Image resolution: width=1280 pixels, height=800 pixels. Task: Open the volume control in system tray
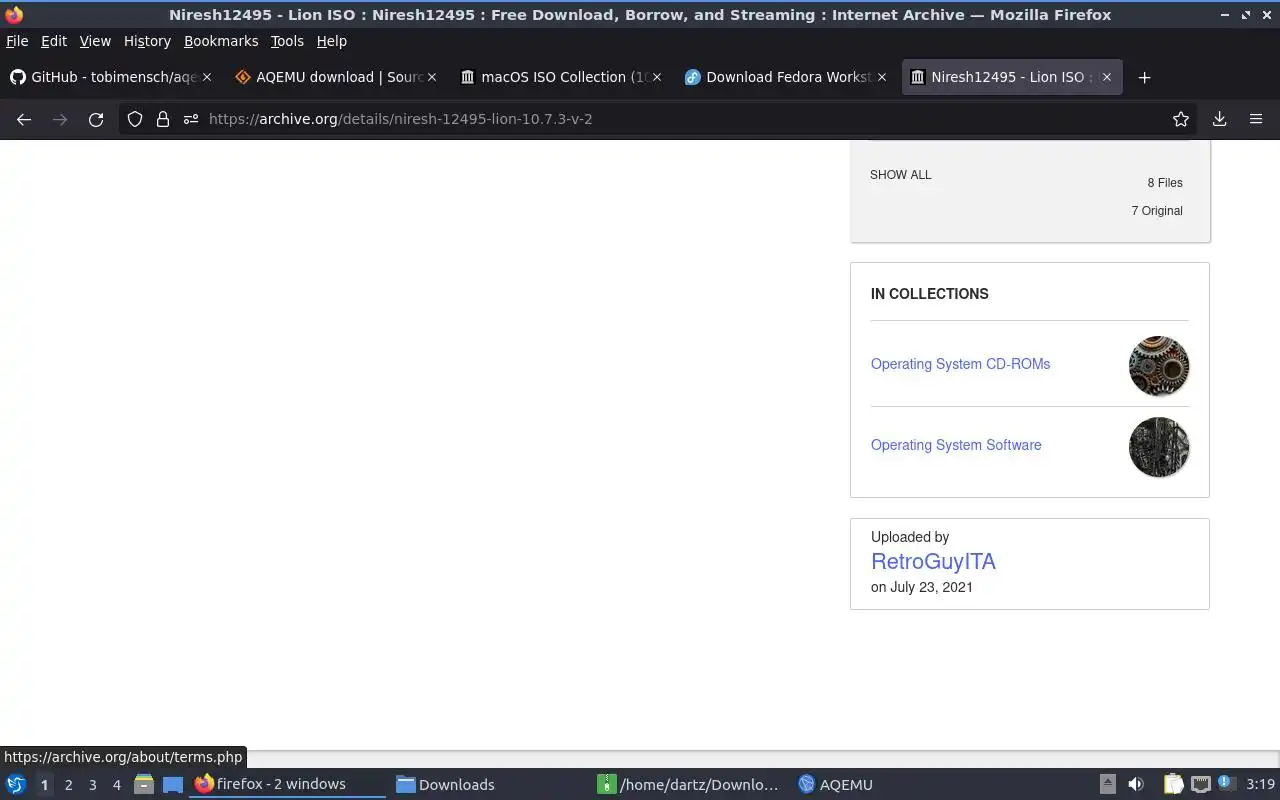[1136, 785]
